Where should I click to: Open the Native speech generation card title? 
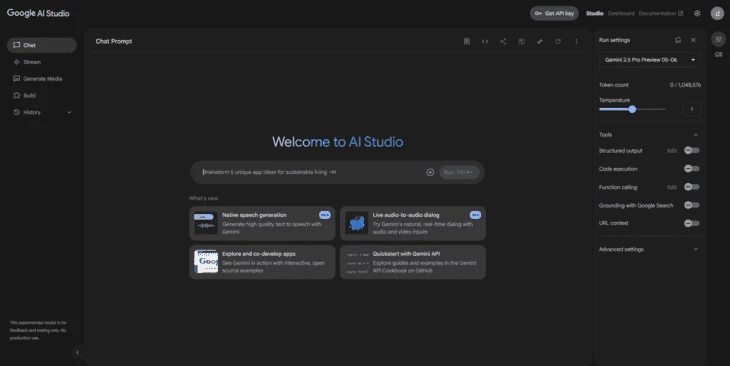(x=254, y=215)
